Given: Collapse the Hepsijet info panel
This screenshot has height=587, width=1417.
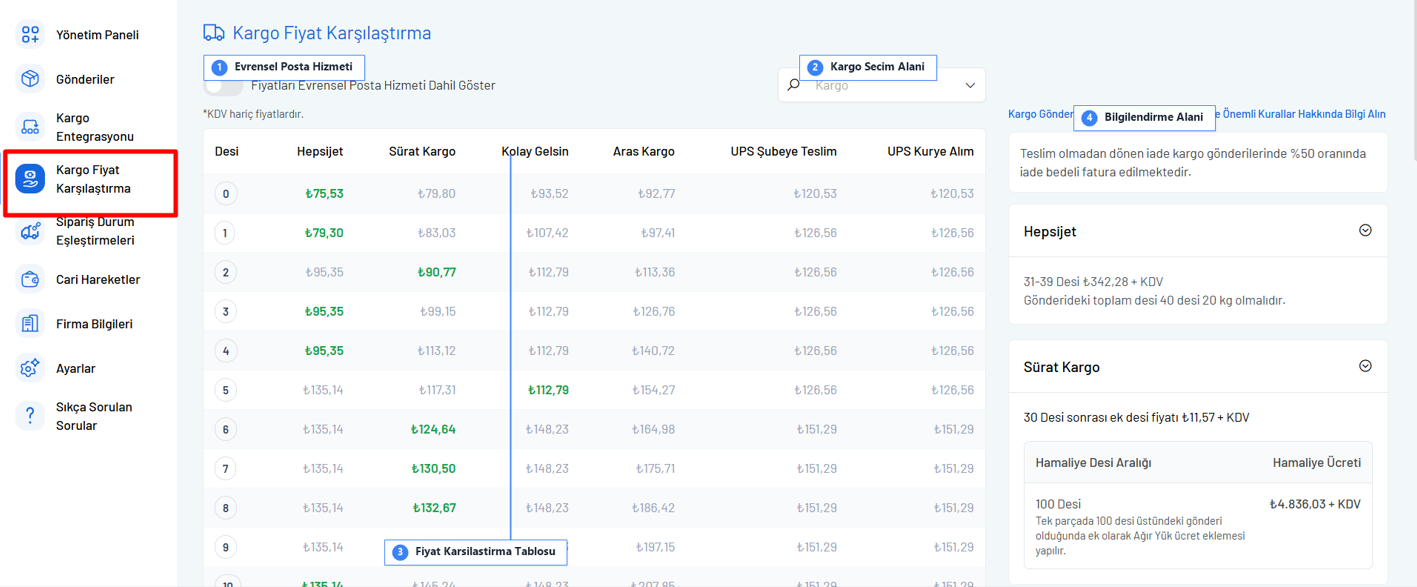Looking at the screenshot, I should tap(1365, 231).
